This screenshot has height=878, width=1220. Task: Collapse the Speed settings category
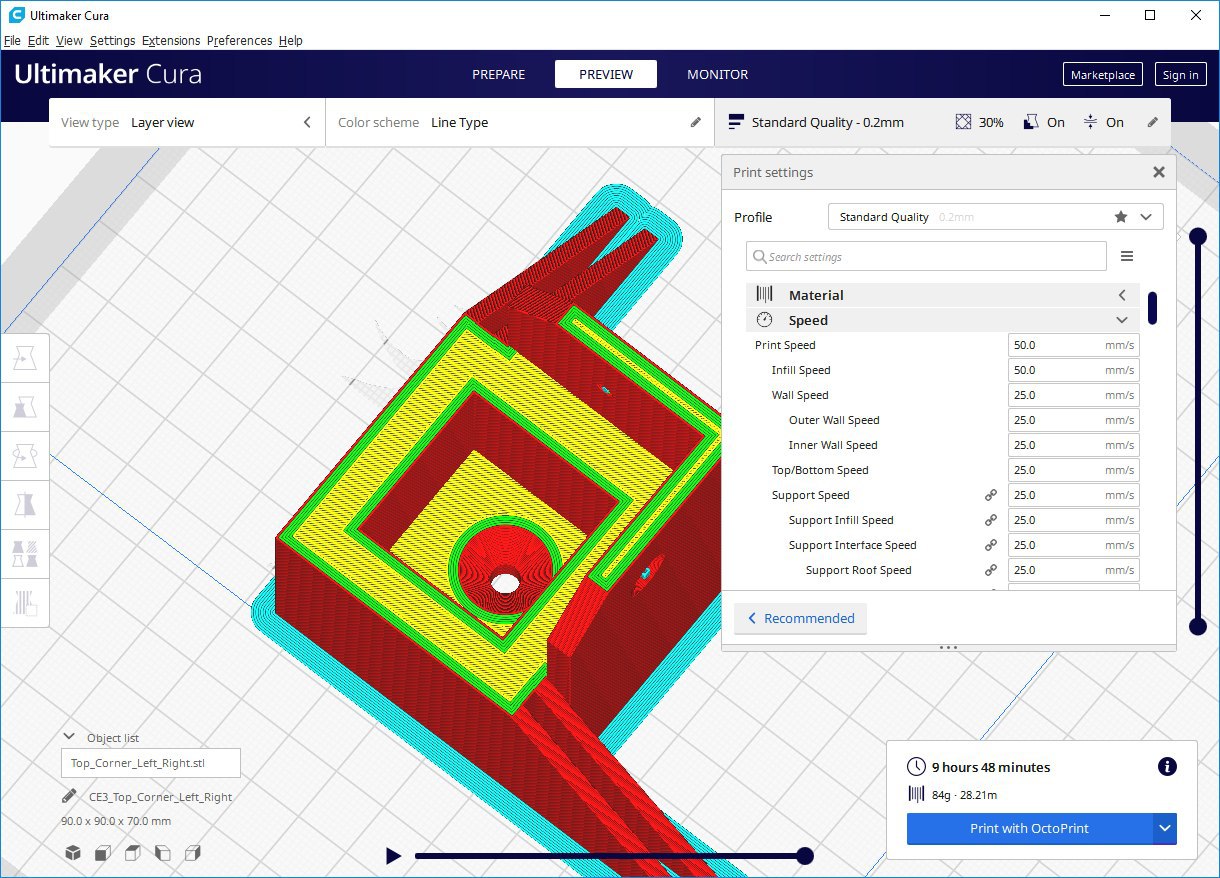[x=942, y=320]
